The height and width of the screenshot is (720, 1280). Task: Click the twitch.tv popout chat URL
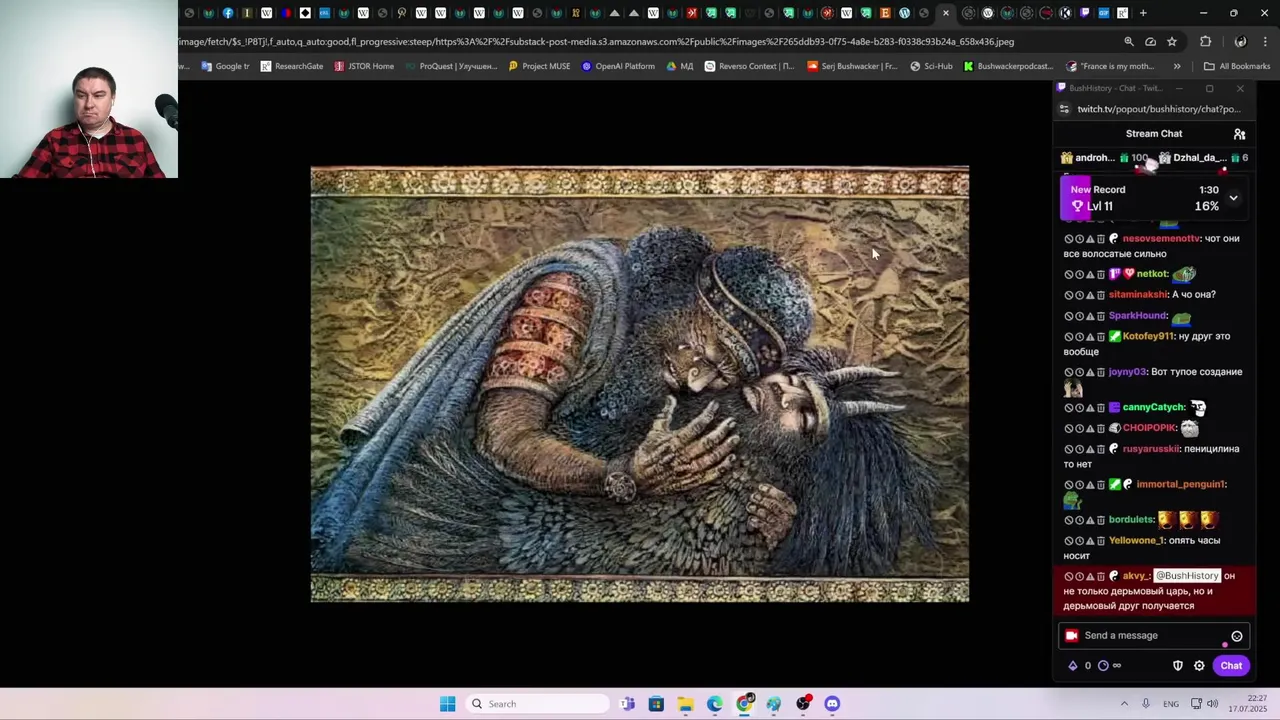[x=1158, y=109]
